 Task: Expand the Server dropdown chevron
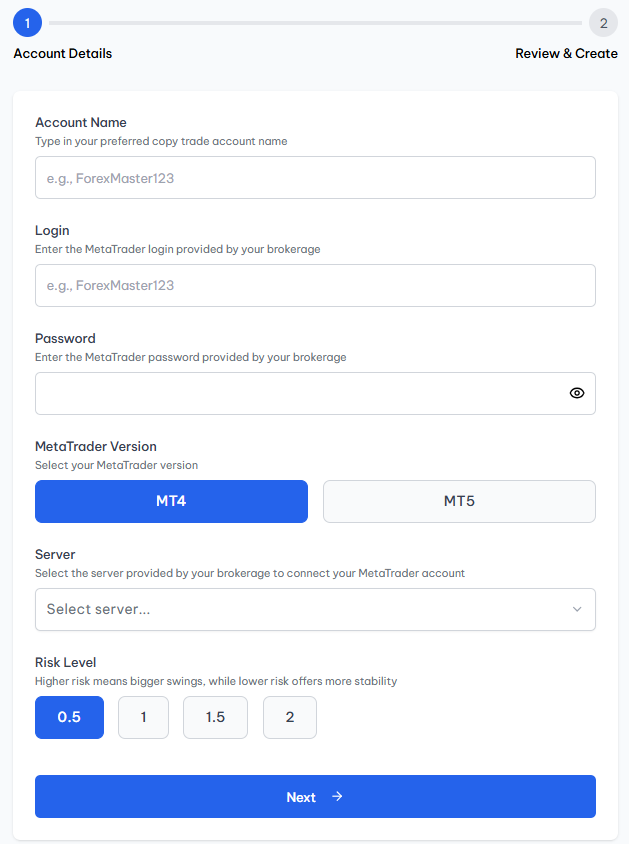tap(576, 609)
